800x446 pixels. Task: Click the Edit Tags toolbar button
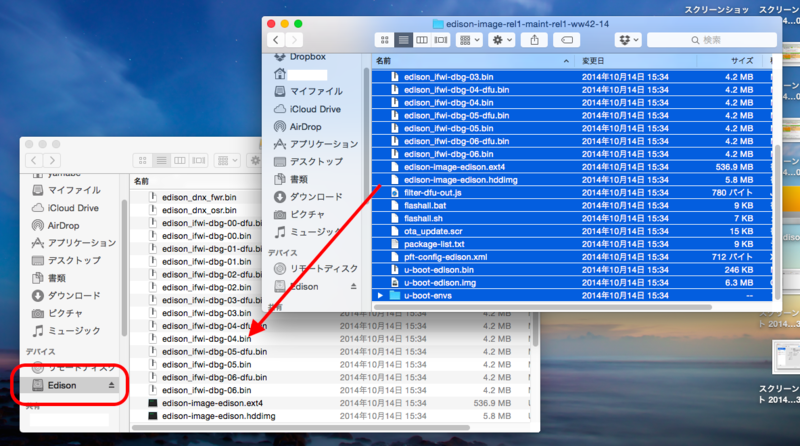(x=566, y=40)
